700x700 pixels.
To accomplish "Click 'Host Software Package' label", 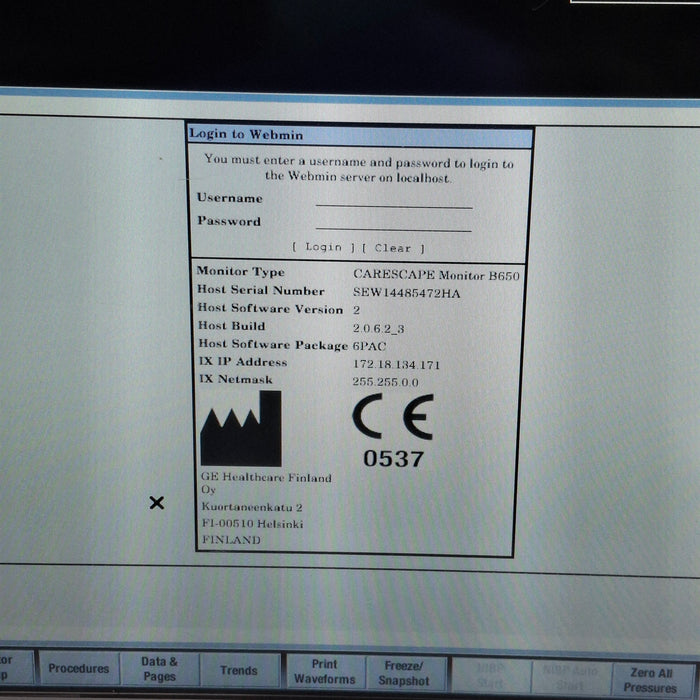I will [x=273, y=345].
